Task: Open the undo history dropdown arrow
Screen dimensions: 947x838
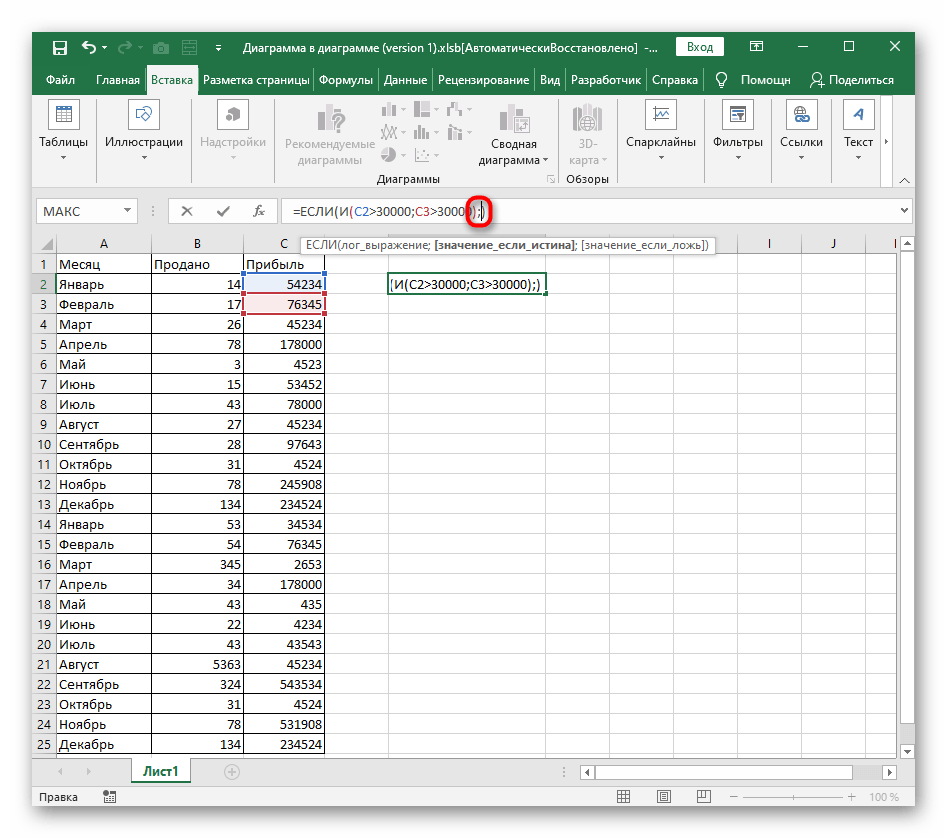Action: tap(104, 47)
